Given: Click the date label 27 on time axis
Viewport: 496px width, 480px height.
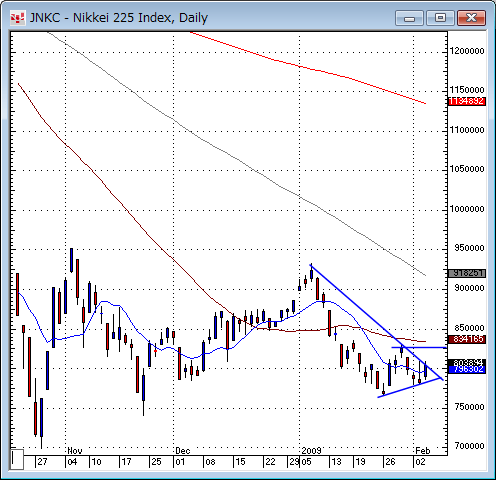Looking at the screenshot, I should click(42, 462).
